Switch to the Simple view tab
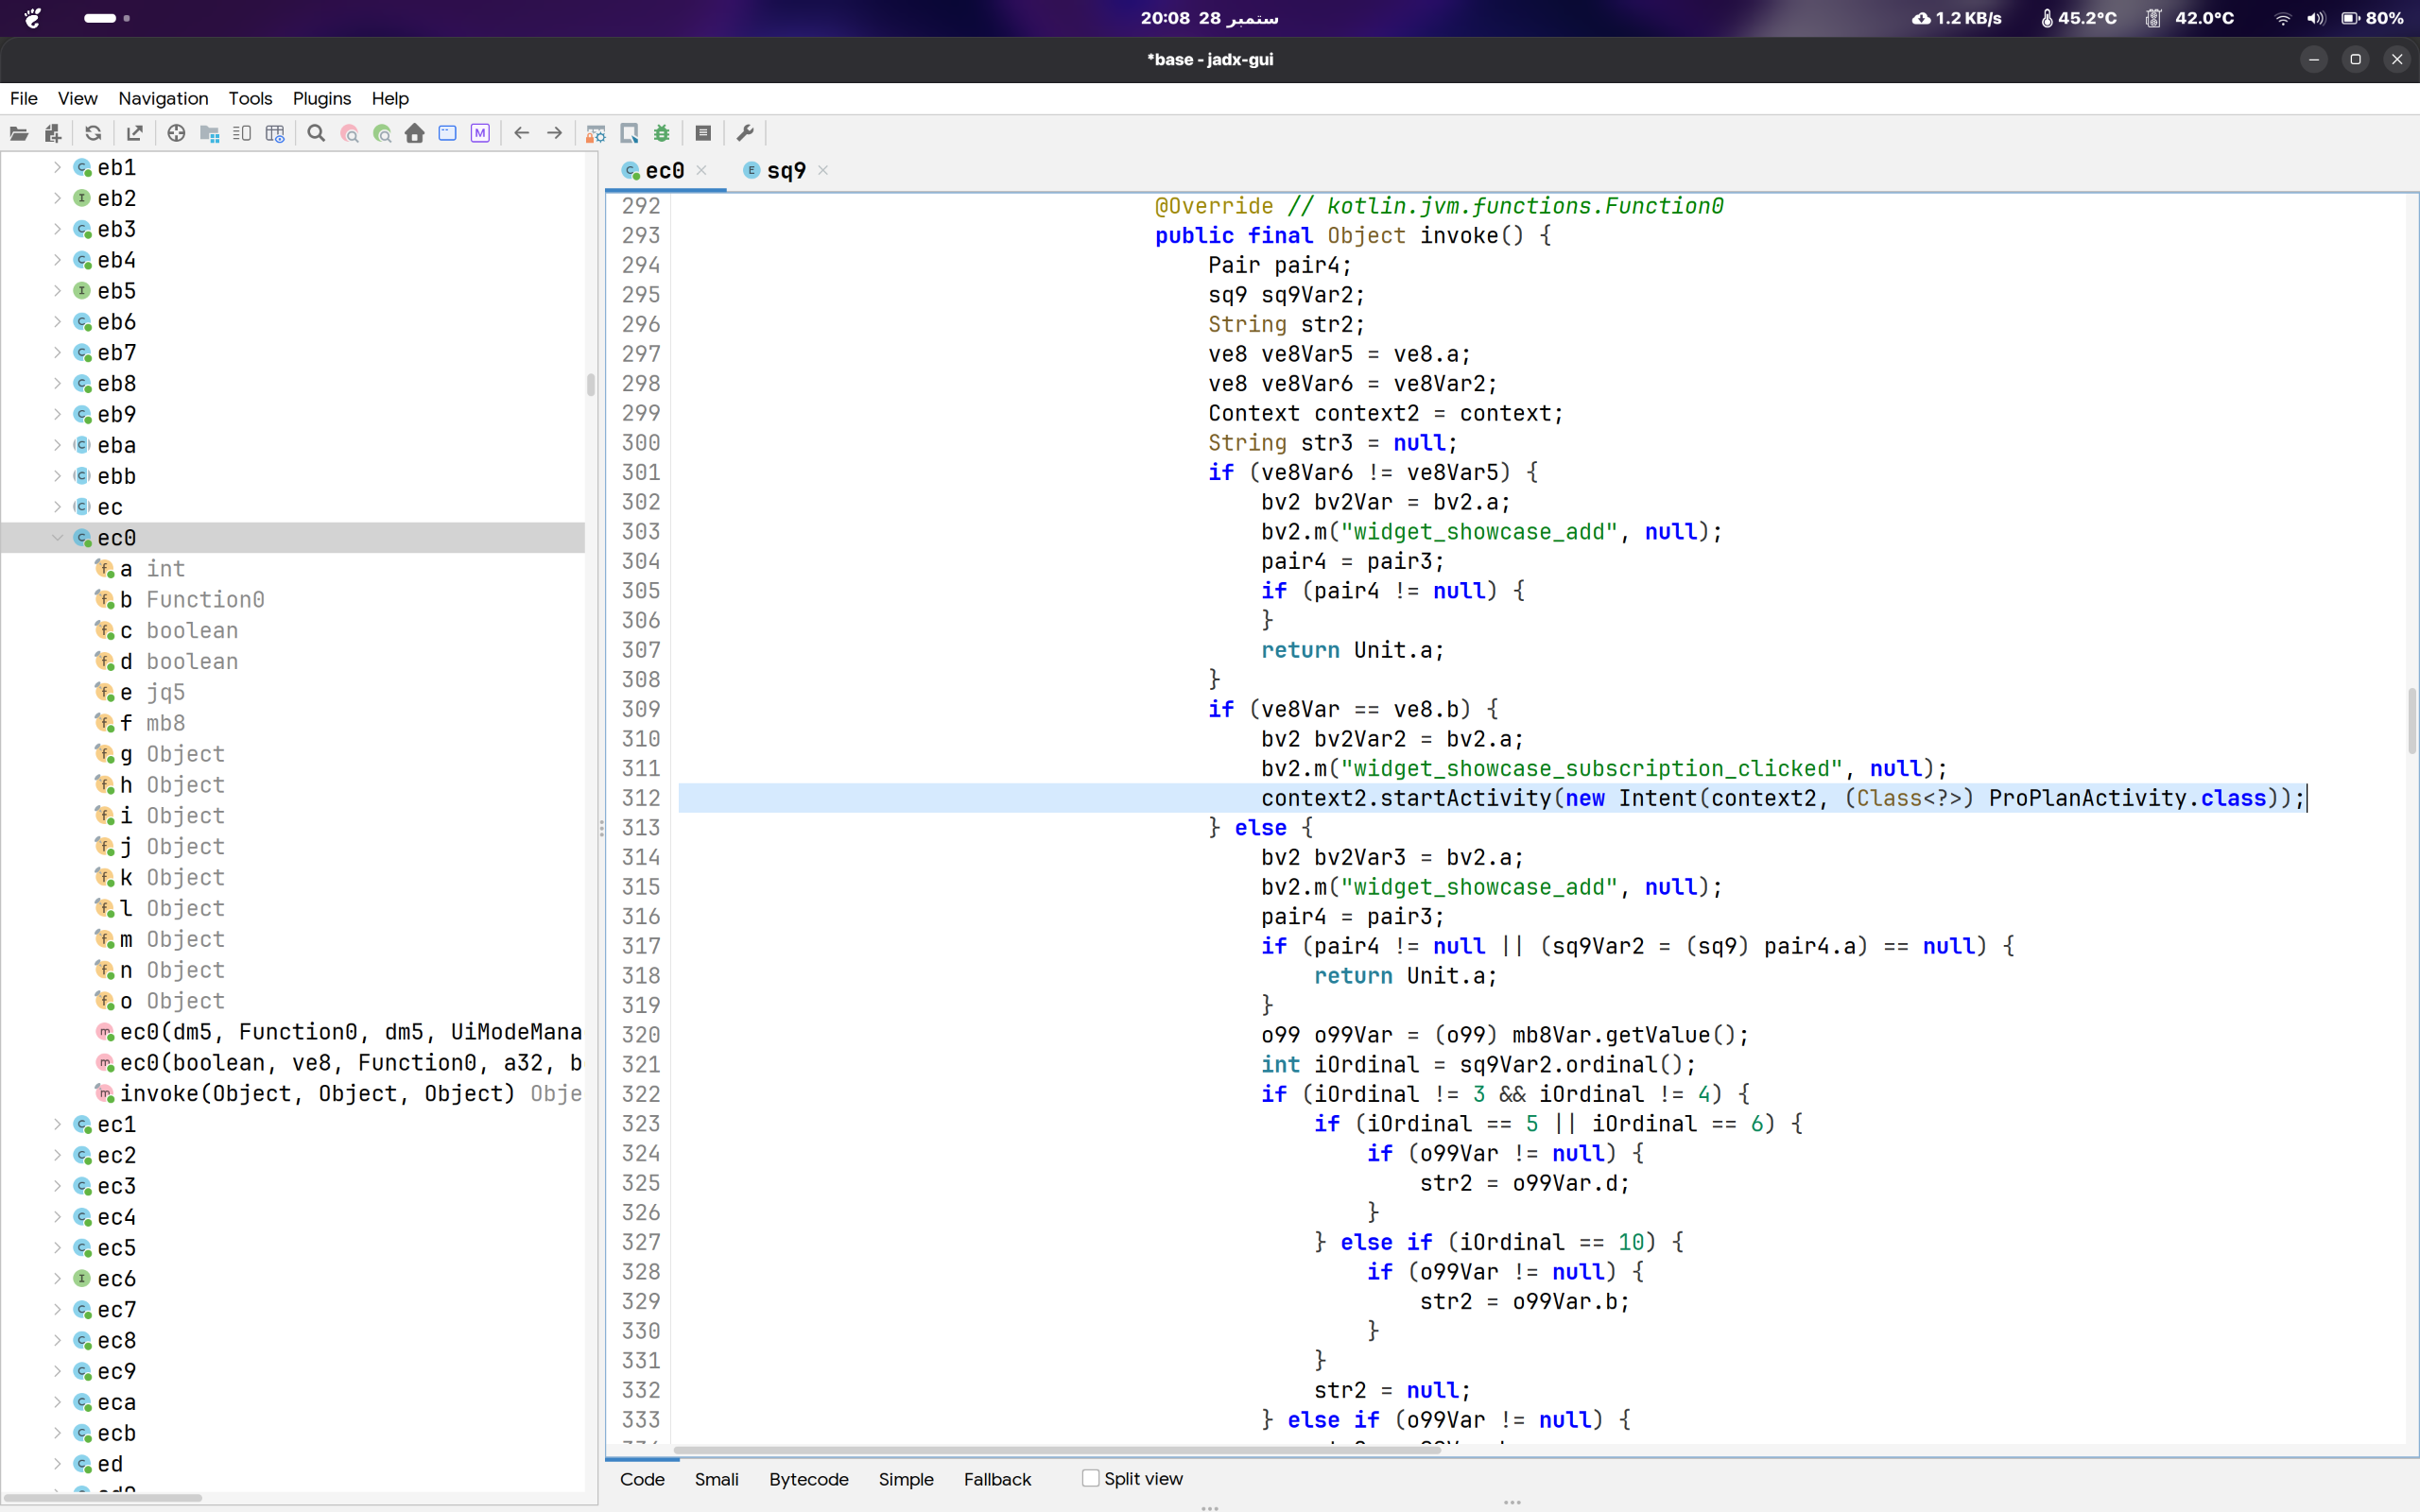 pyautogui.click(x=906, y=1479)
